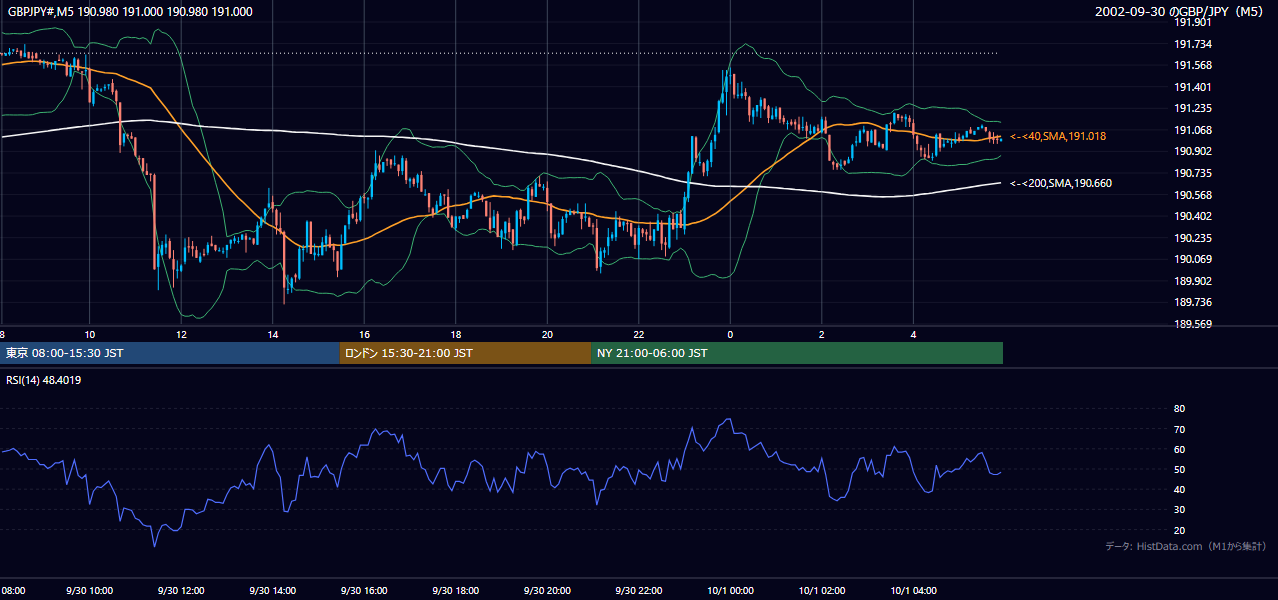Click price axis value 191.235

pyautogui.click(x=1192, y=109)
